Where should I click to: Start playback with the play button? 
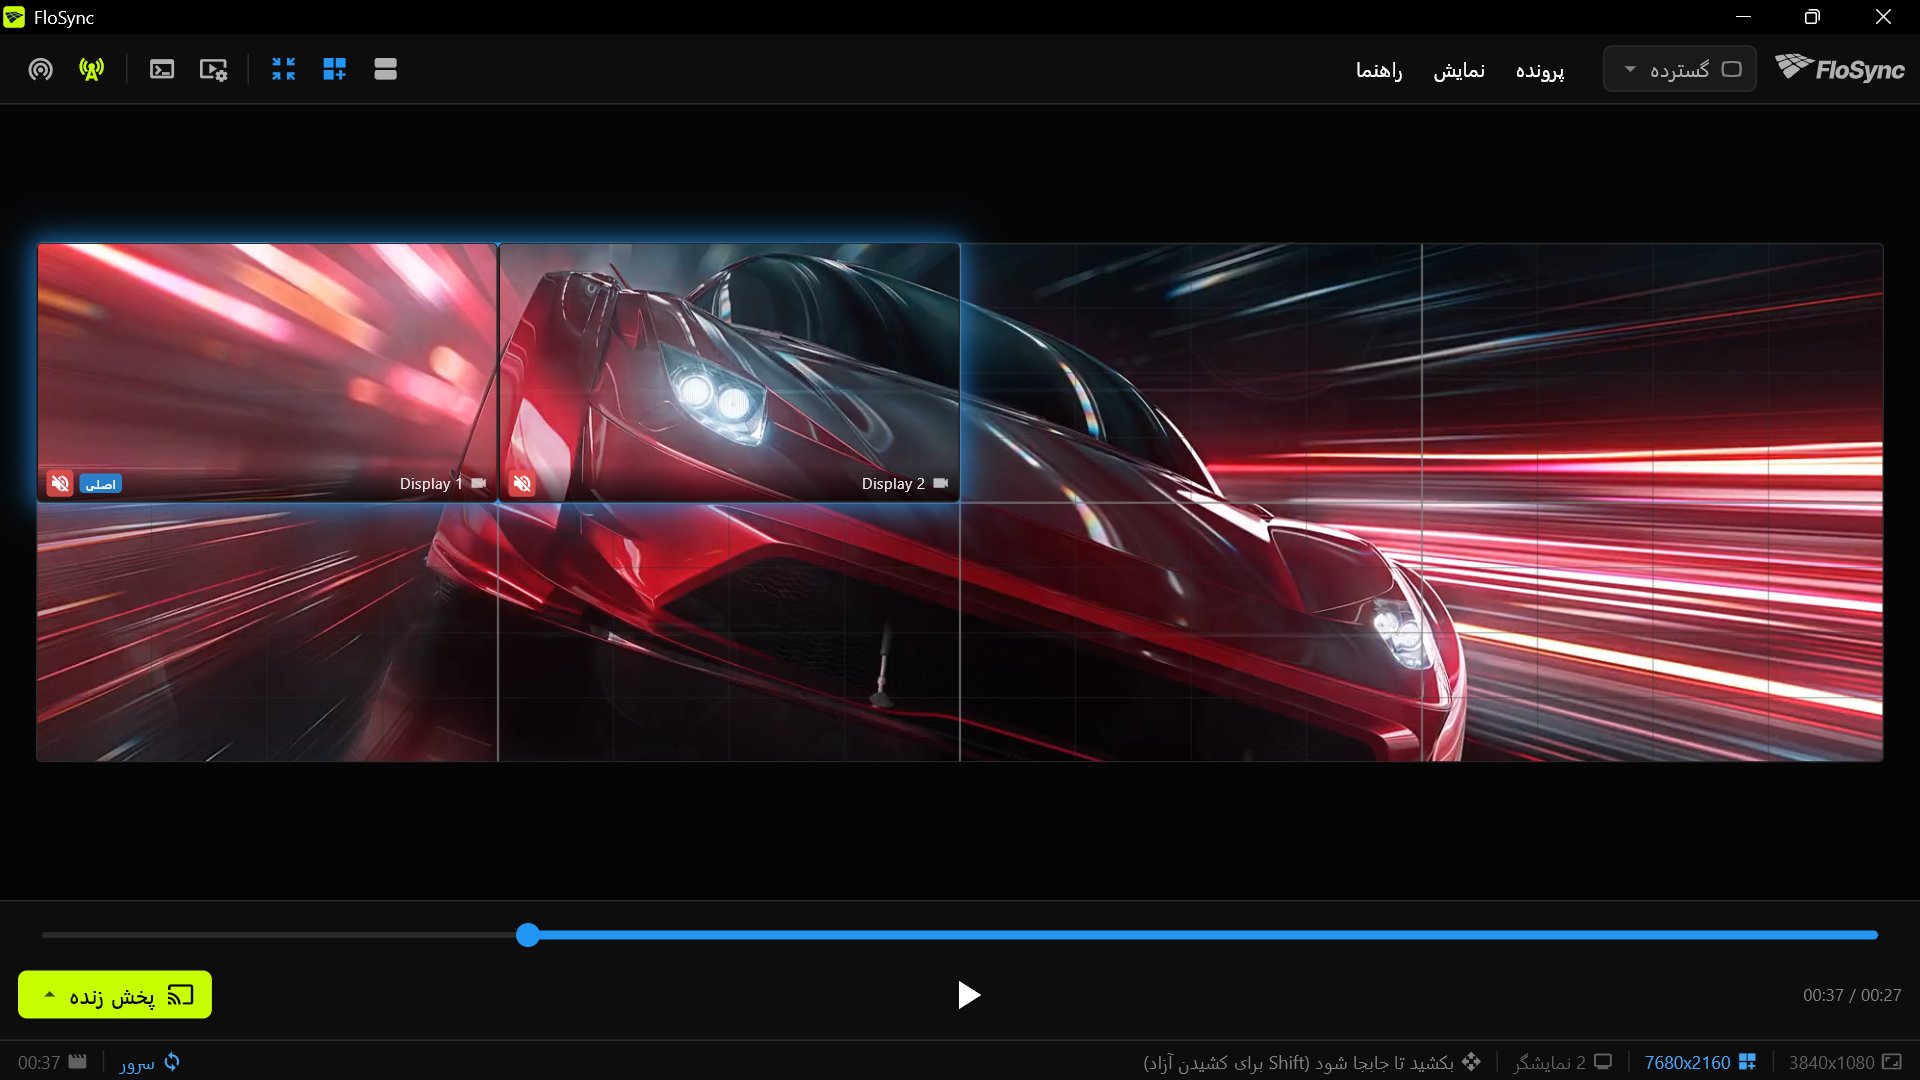pyautogui.click(x=968, y=995)
